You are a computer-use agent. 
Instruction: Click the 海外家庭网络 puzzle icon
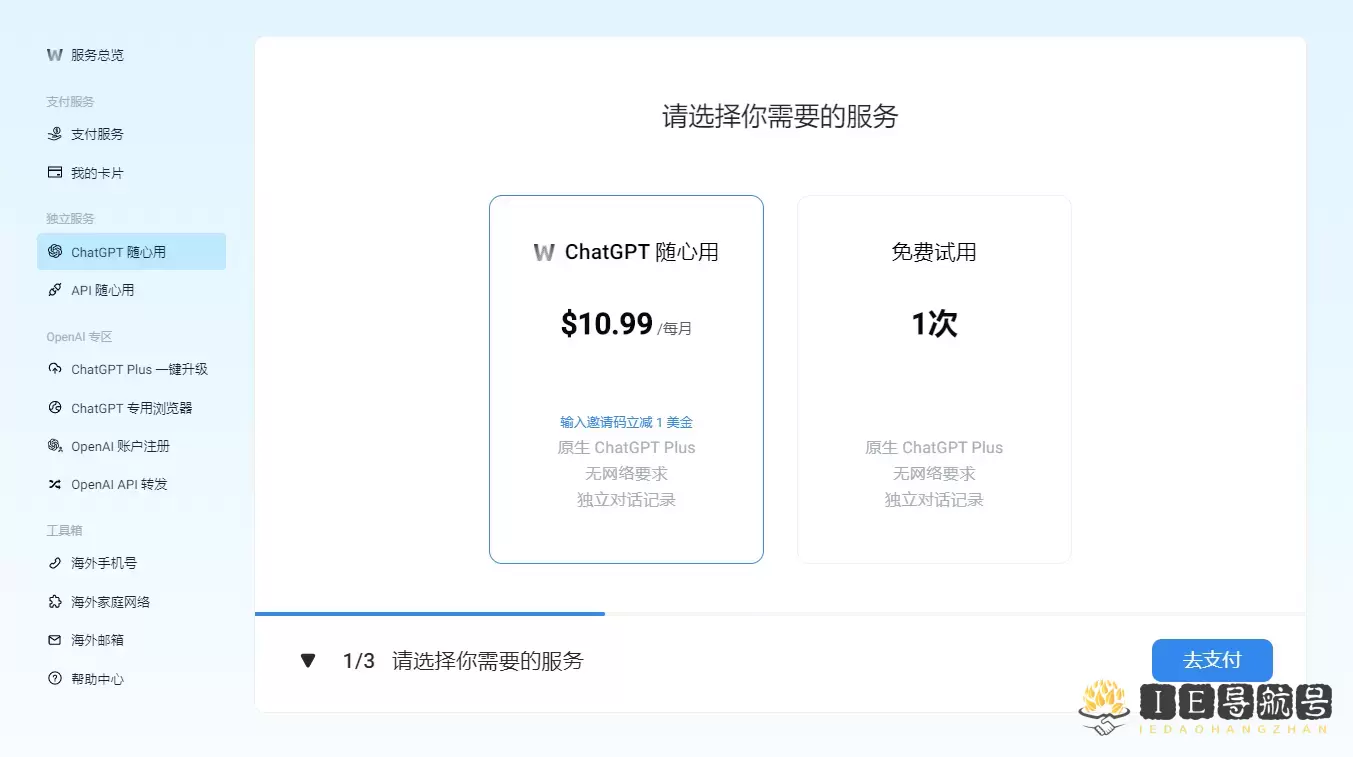pos(55,602)
